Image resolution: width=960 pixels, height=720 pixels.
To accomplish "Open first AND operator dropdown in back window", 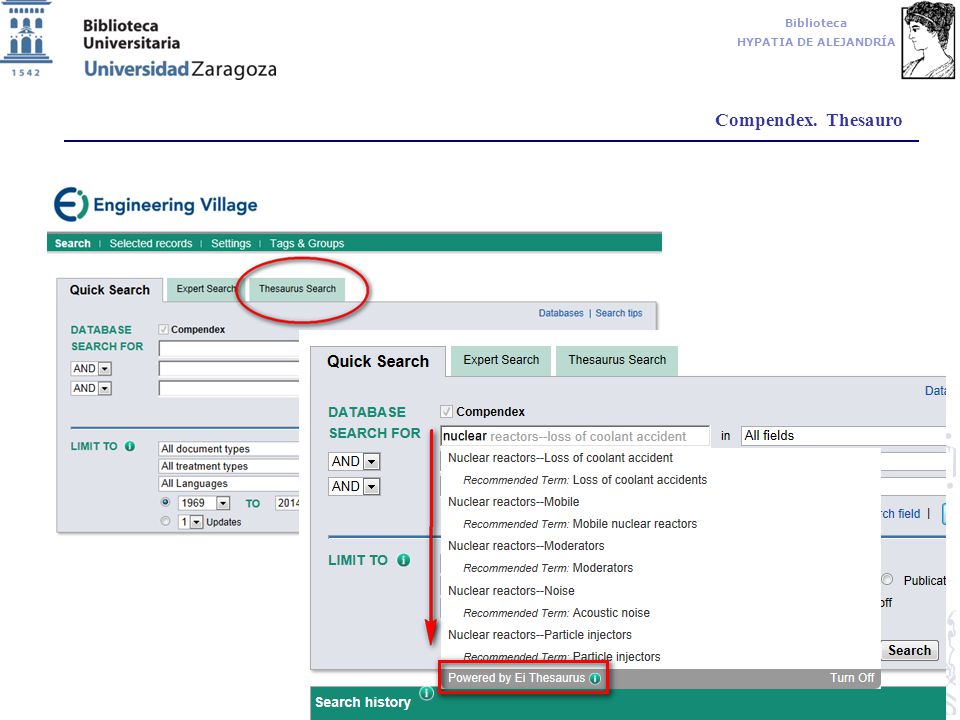I will (91, 369).
